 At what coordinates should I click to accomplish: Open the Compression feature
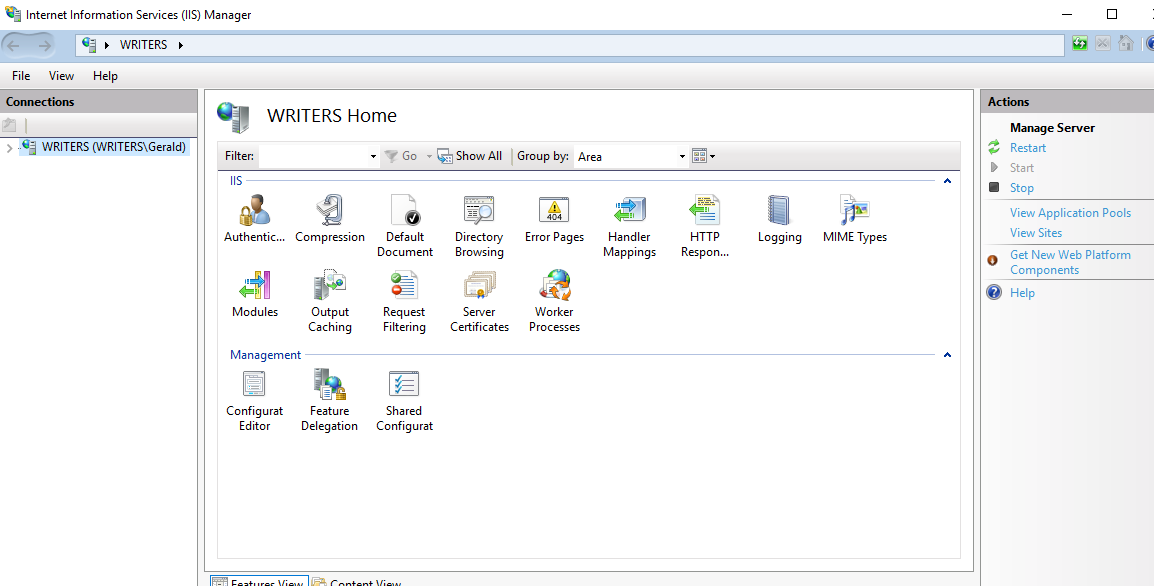pos(330,211)
